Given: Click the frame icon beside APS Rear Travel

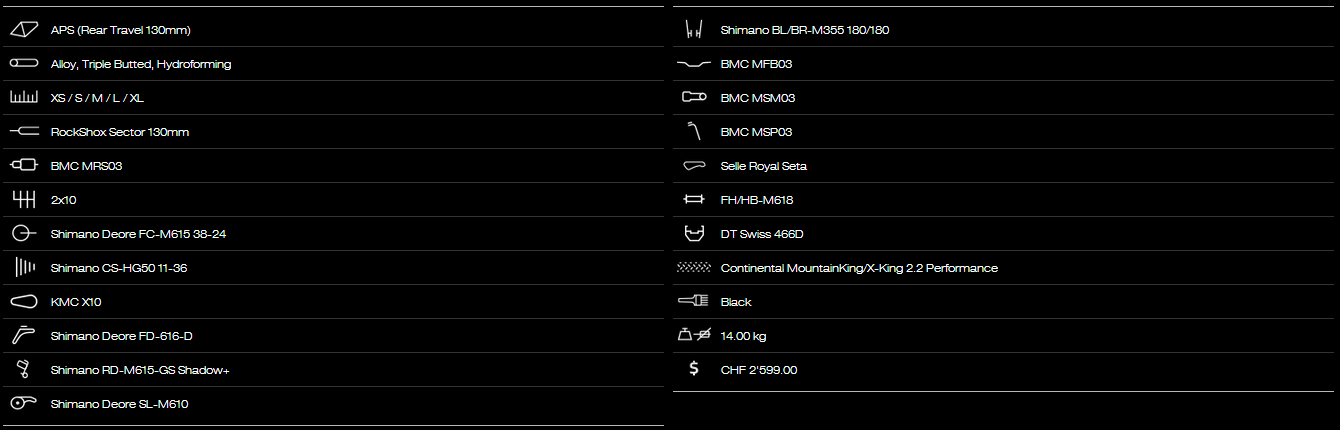Looking at the screenshot, I should click(x=23, y=30).
